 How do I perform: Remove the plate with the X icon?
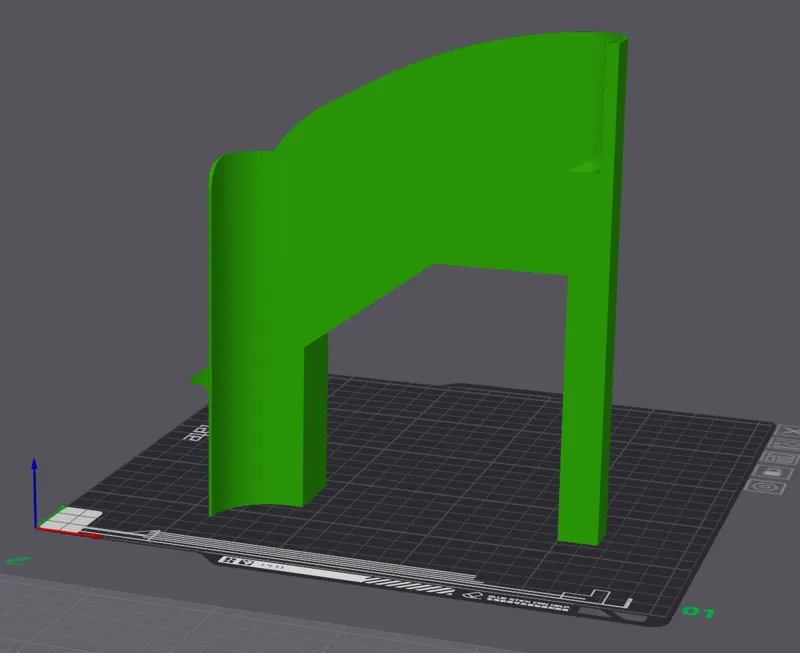[790, 431]
